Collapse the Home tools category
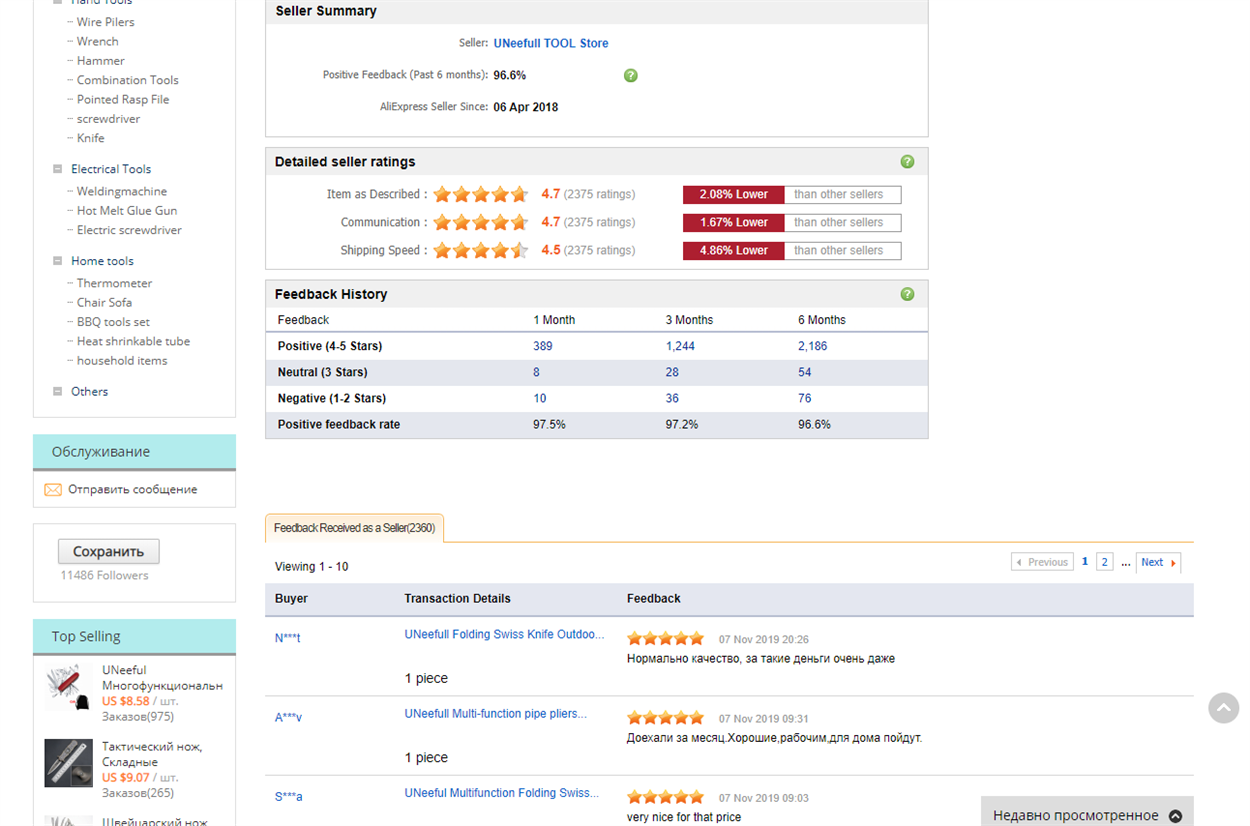The height and width of the screenshot is (826, 1250). 58,261
